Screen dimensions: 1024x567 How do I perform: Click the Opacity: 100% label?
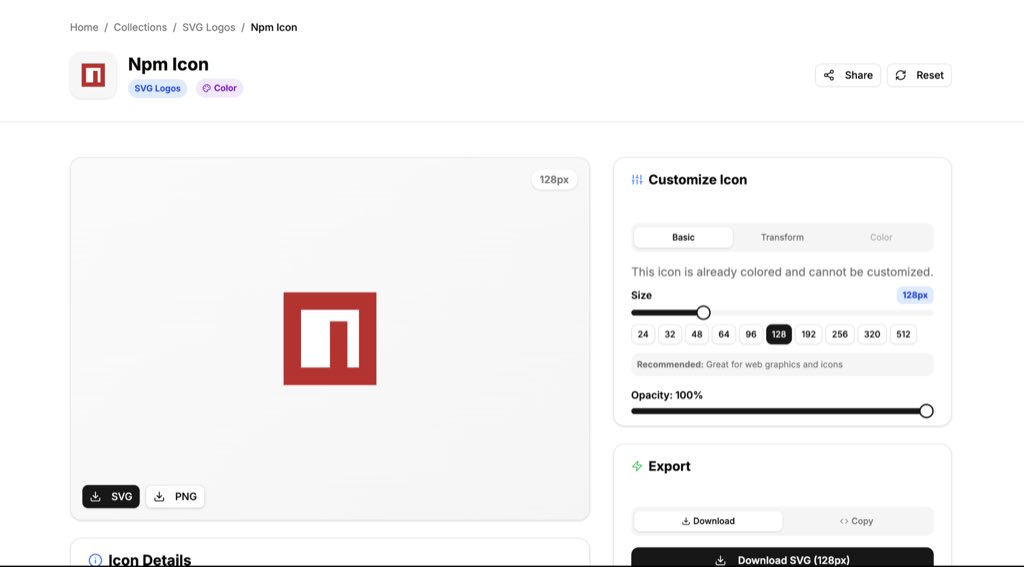point(667,395)
